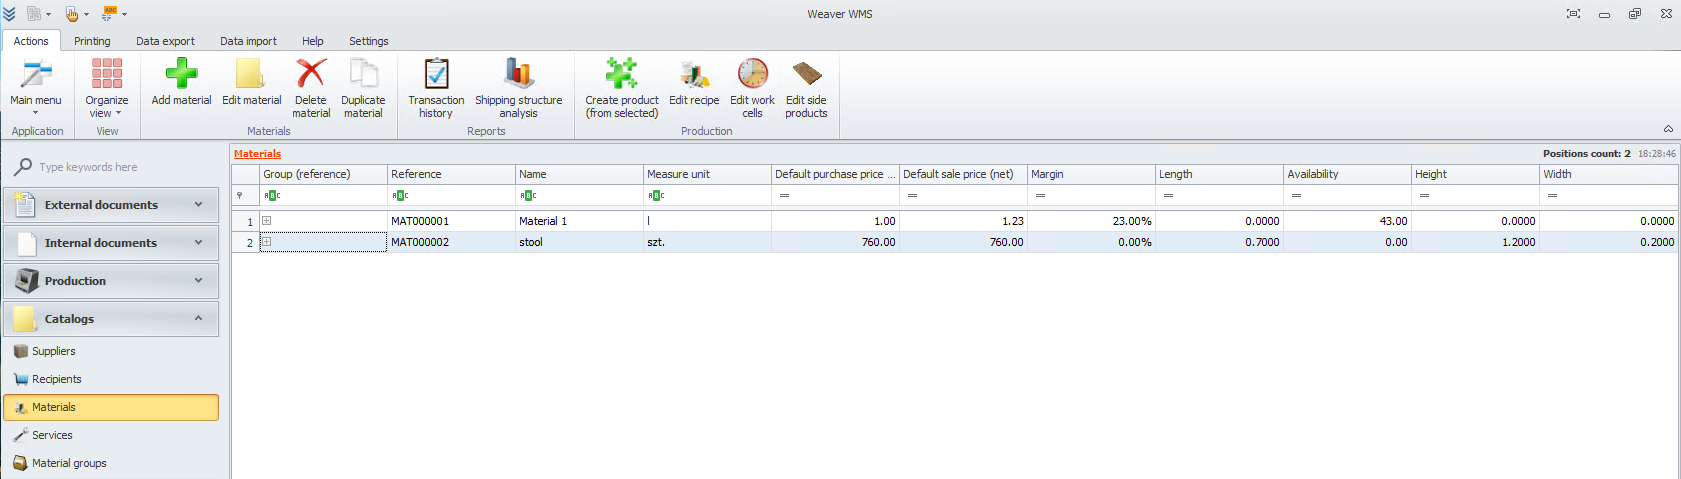Image resolution: width=1681 pixels, height=479 pixels.
Task: Expand row MAT000001 group details
Action: (267, 221)
